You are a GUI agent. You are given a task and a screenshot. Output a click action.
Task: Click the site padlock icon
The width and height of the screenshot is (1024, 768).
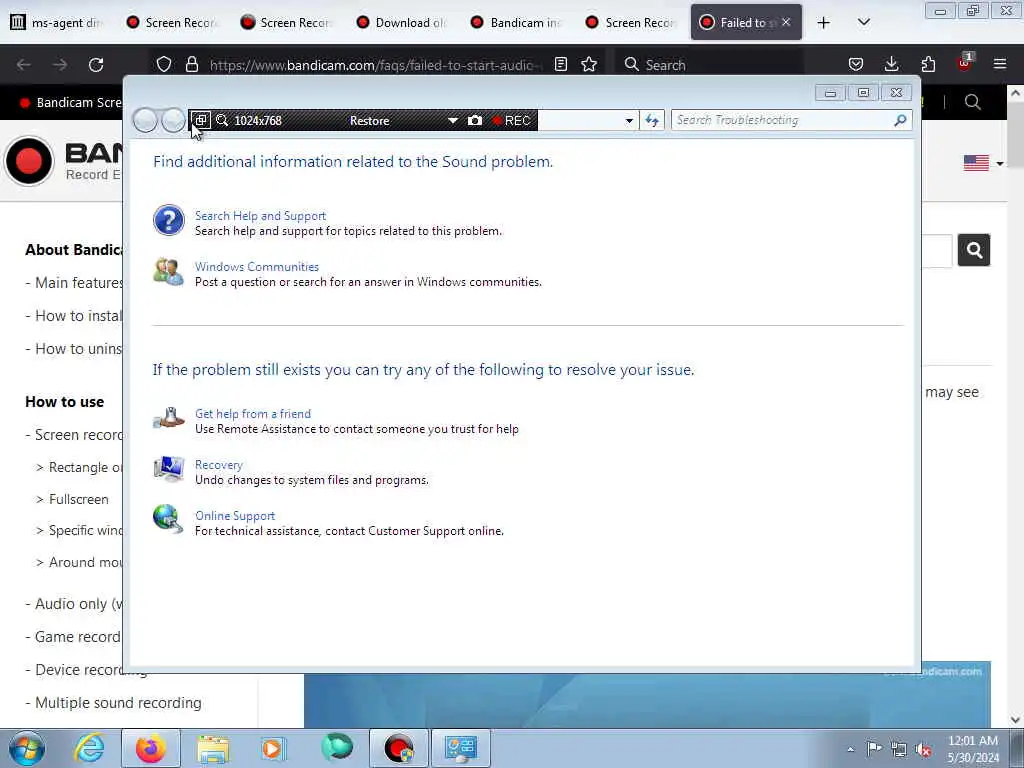(191, 65)
